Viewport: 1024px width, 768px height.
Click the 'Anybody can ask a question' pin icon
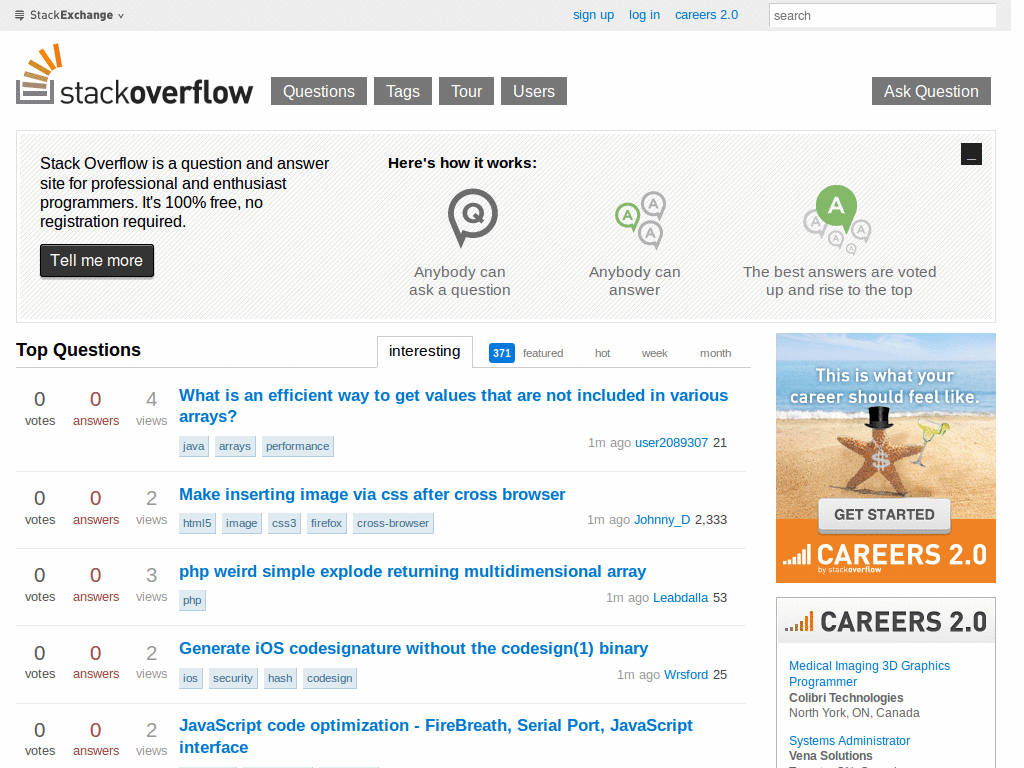[x=472, y=218]
